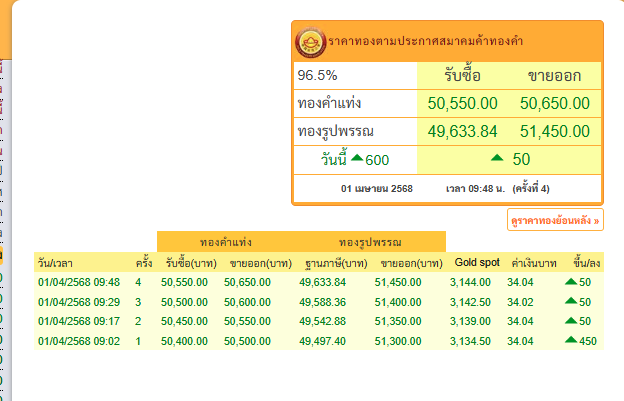Image resolution: width=624 pixels, height=401 pixels.
Task: Click the ทองคำแท่ง group header in the history table
Action: pos(226,242)
